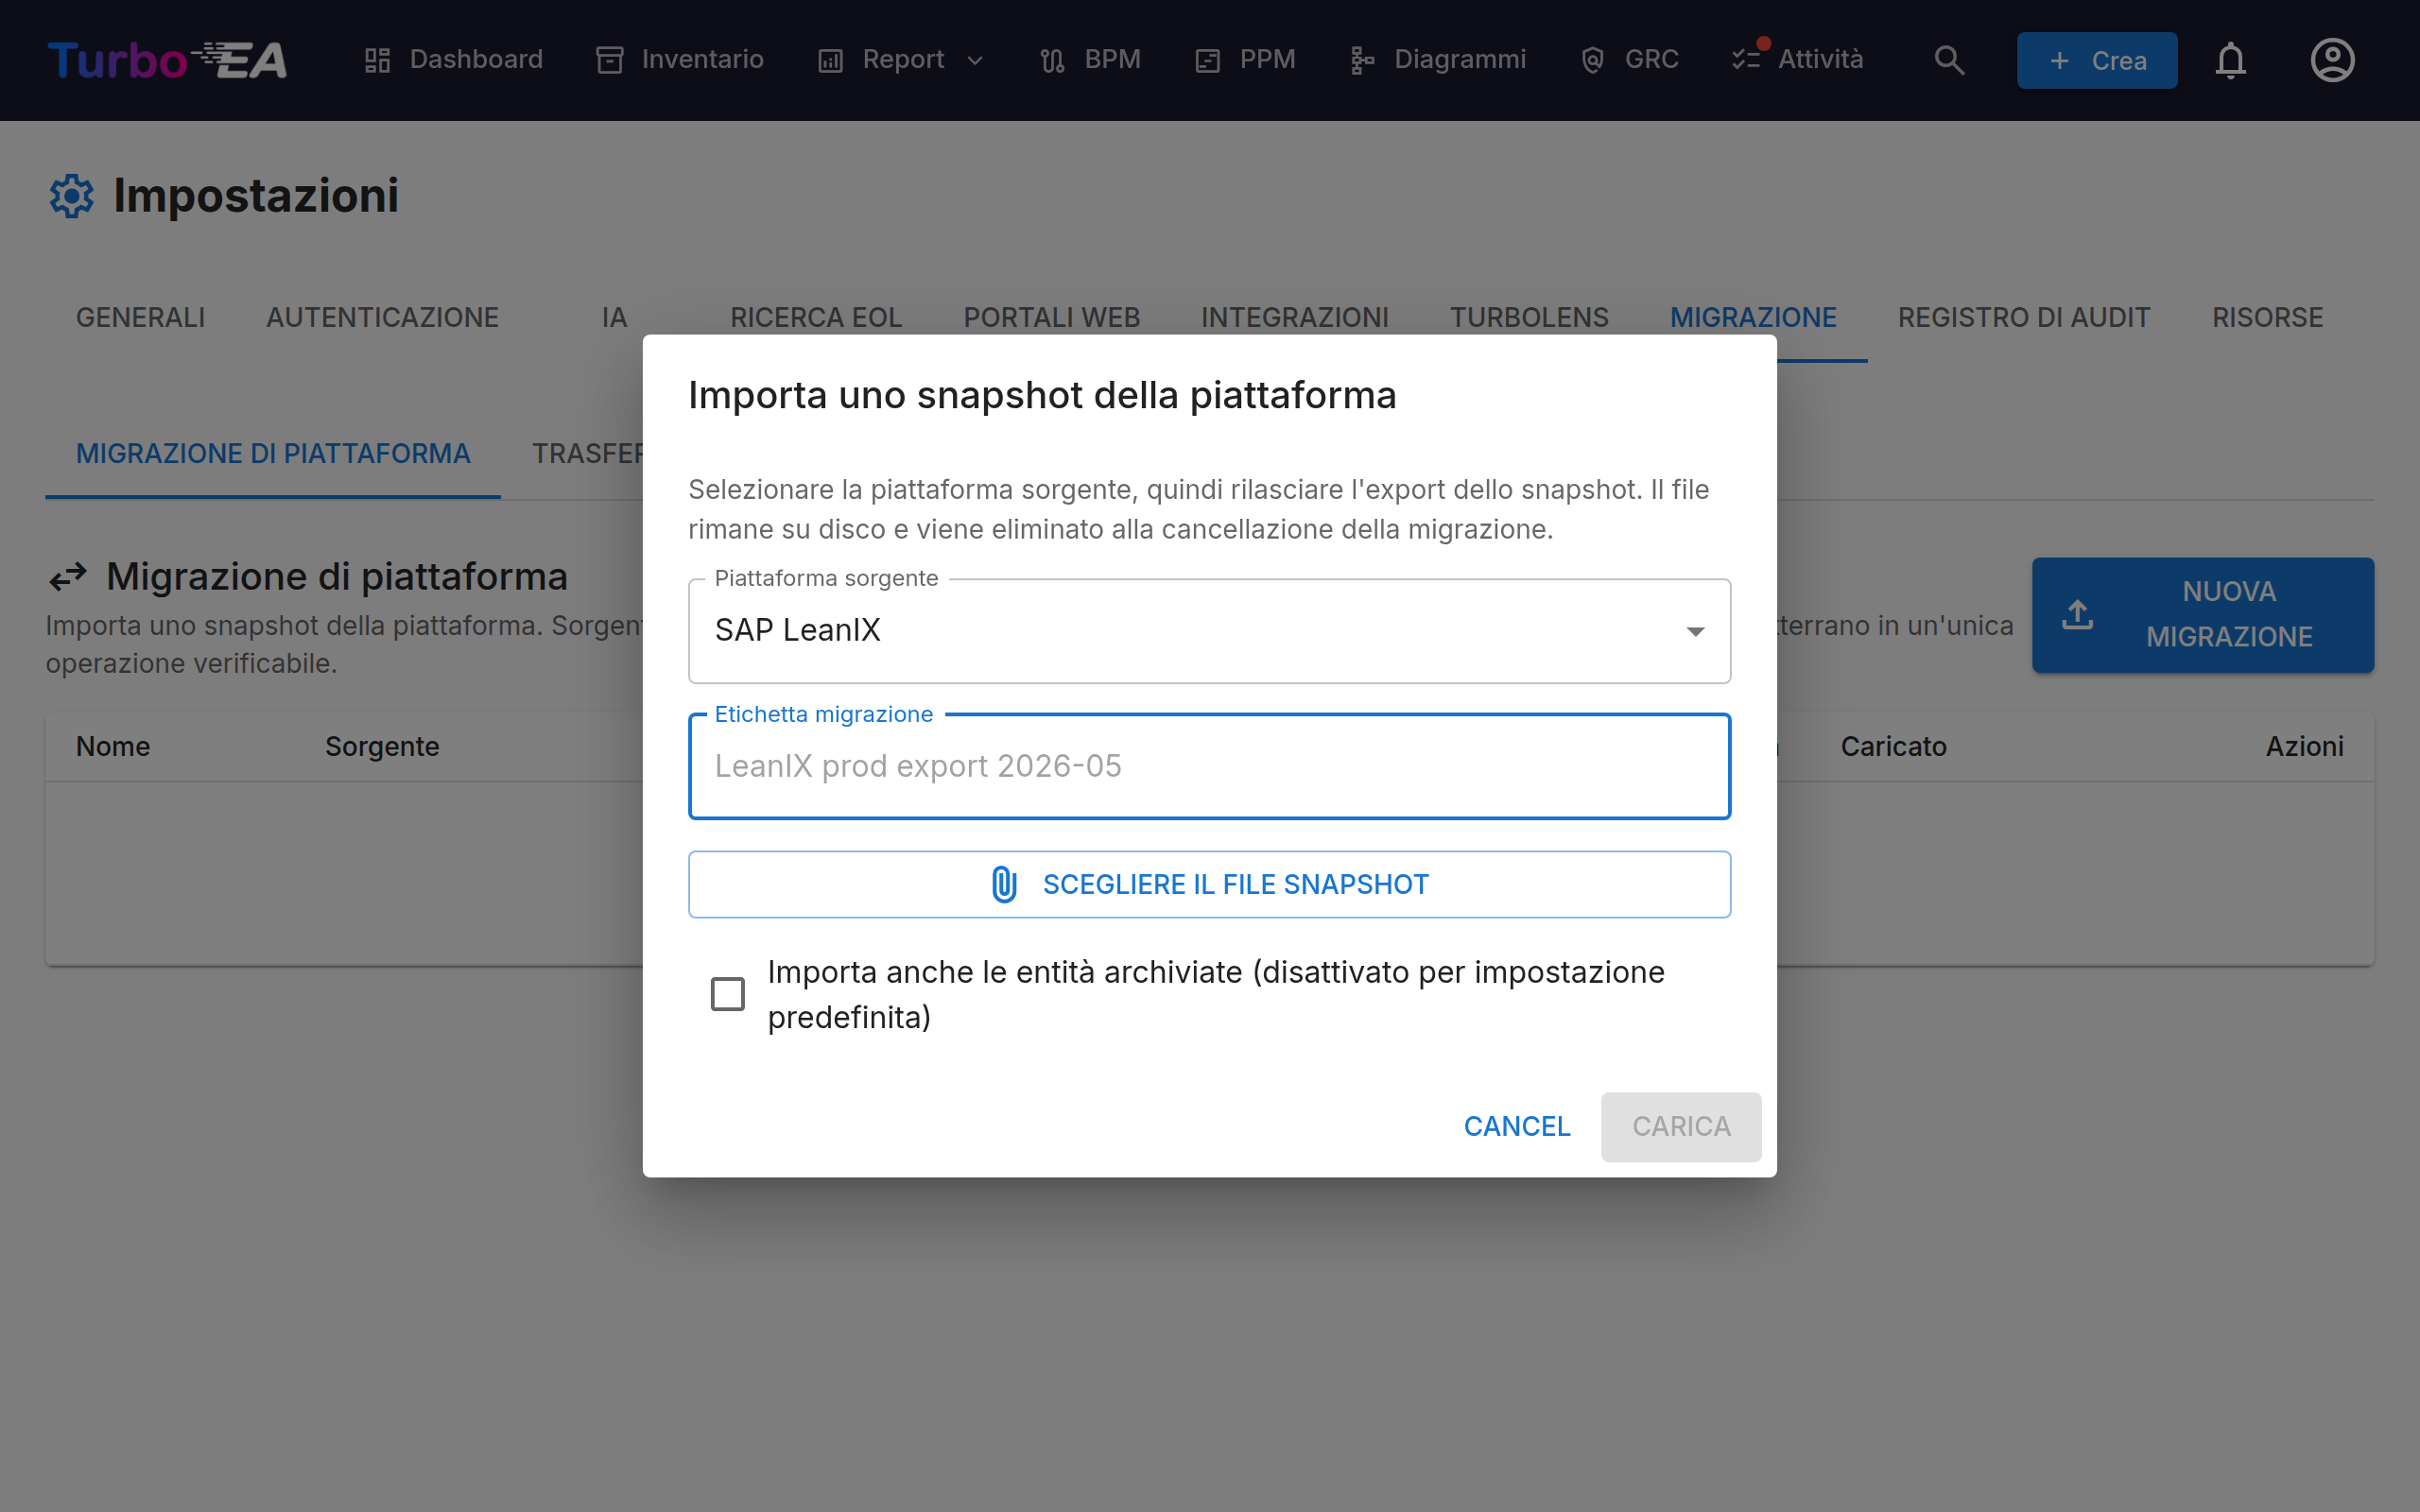
Task: Click the CARICA upload button
Action: pyautogui.click(x=1681, y=1127)
